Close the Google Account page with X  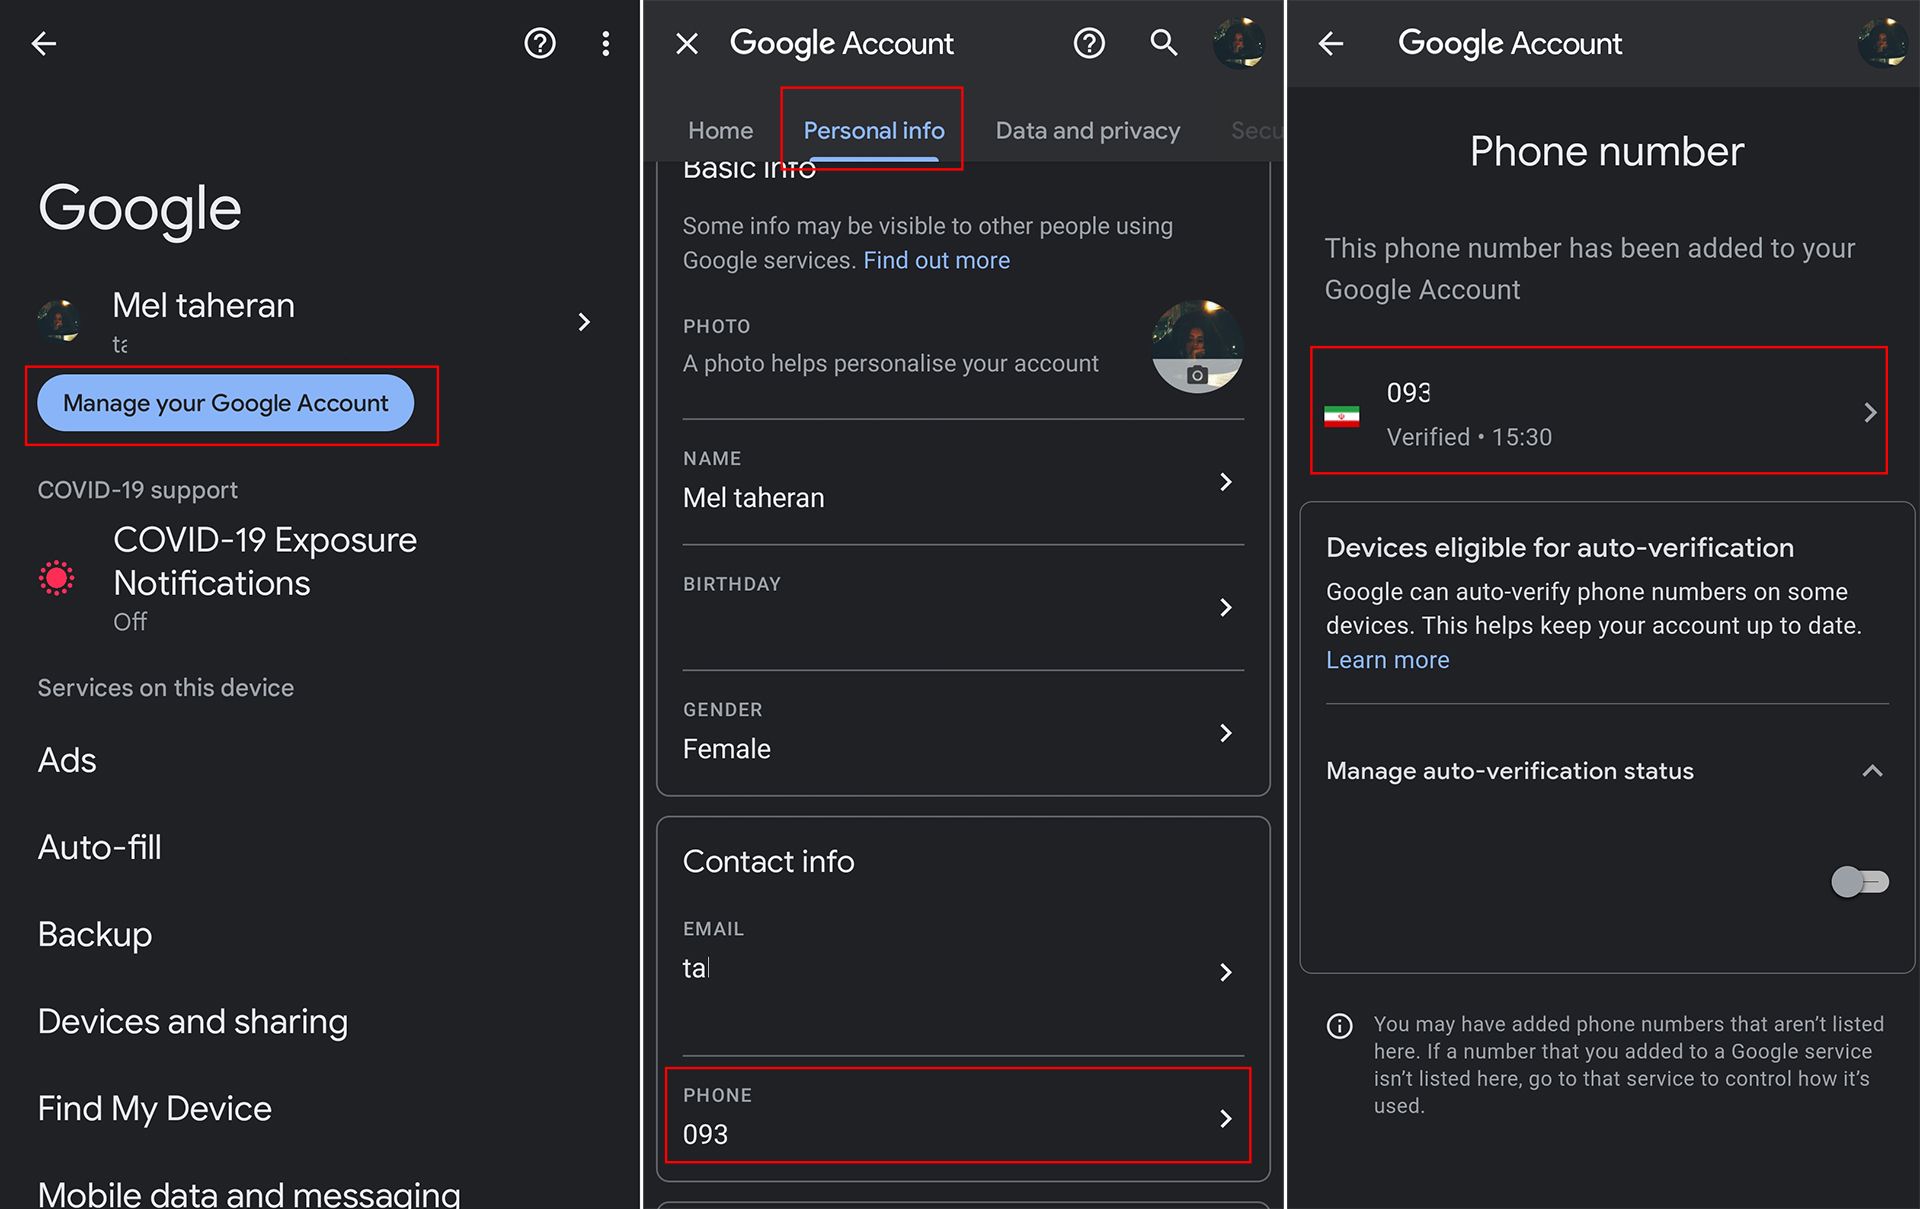[x=687, y=43]
